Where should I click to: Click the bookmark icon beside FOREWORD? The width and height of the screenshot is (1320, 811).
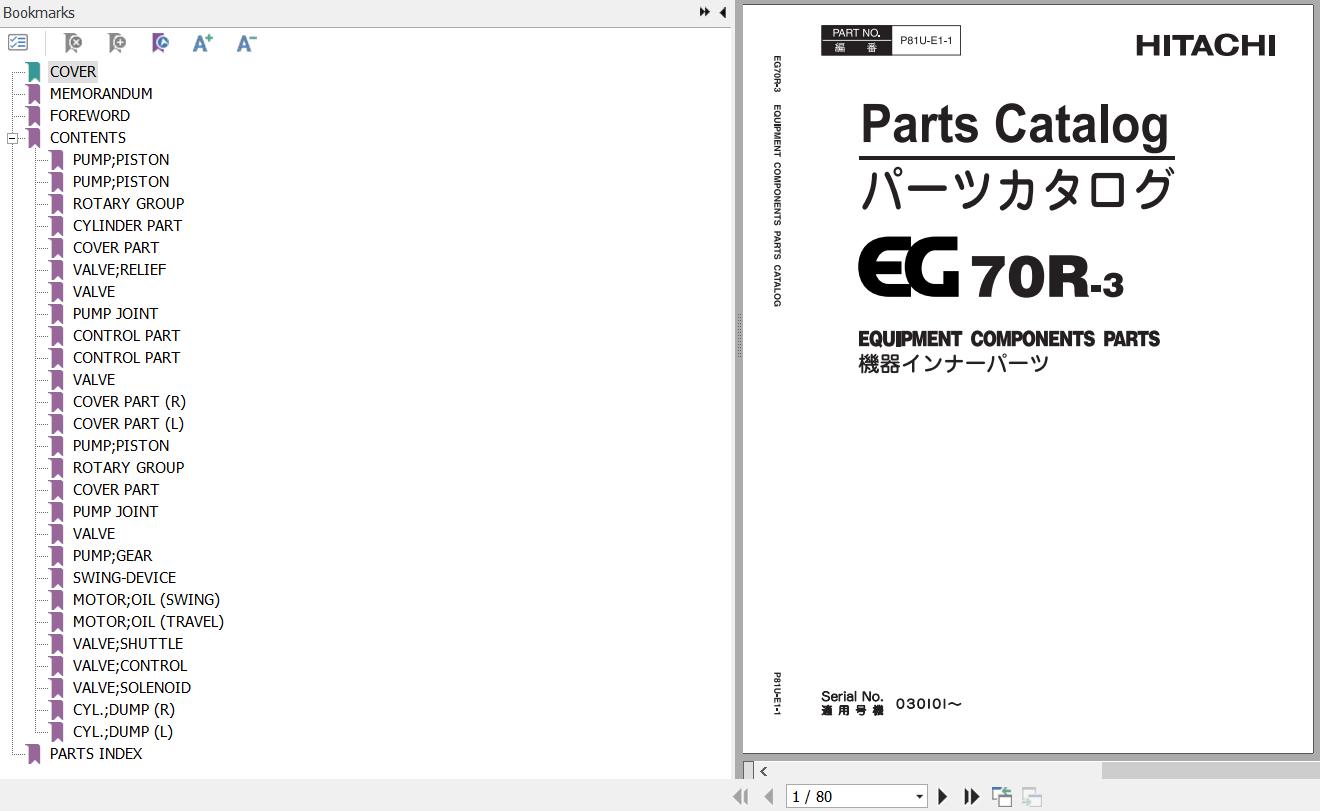pyautogui.click(x=34, y=116)
